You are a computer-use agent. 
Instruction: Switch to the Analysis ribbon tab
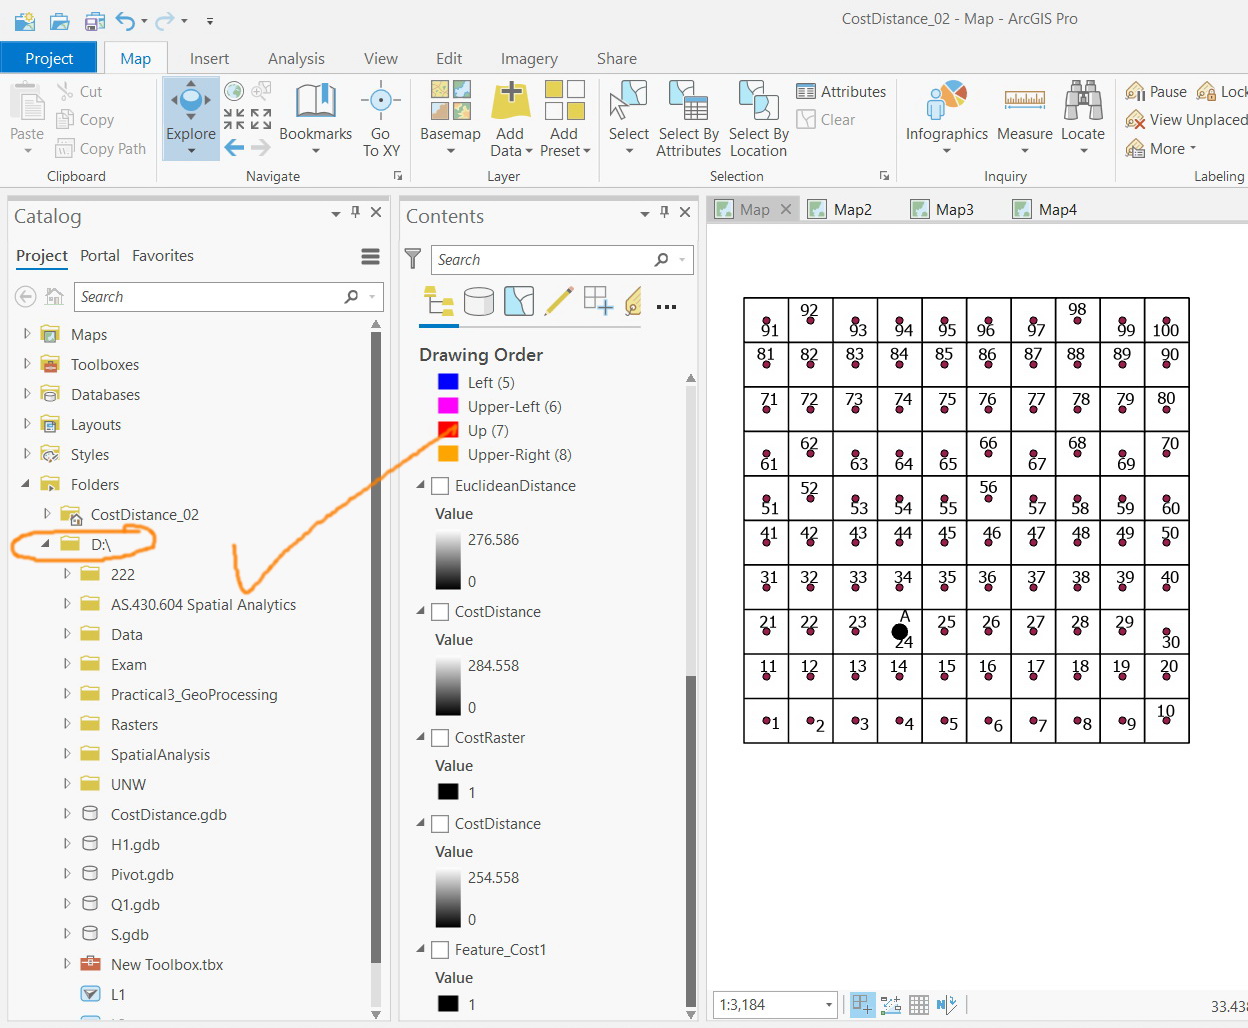296,59
